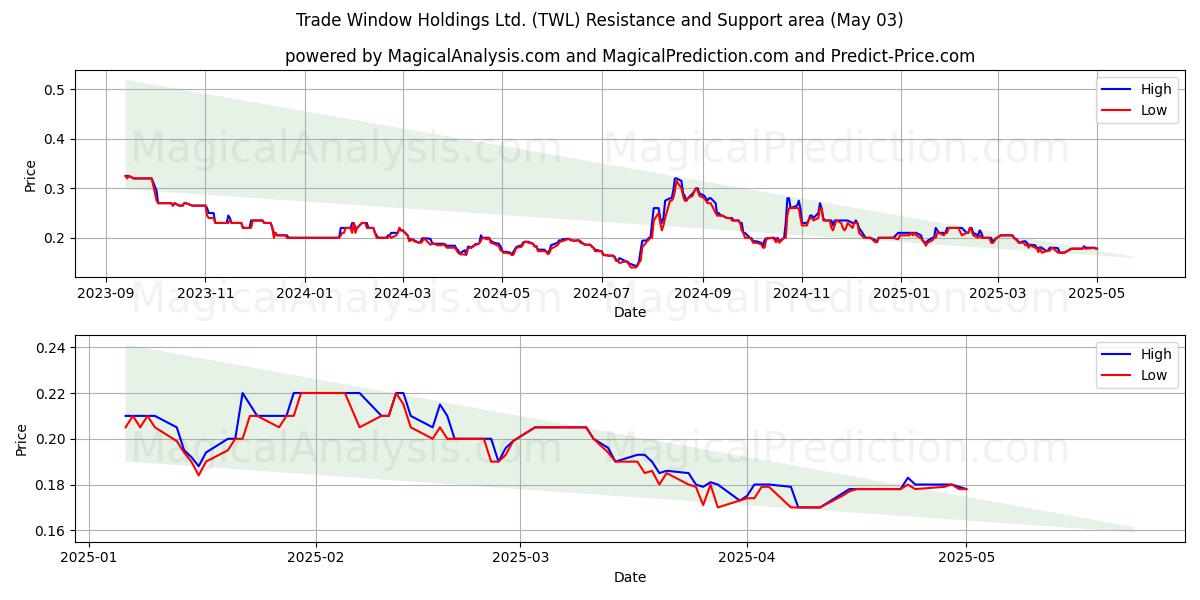Click '2025-04' tick label on bottom chart

(x=748, y=559)
